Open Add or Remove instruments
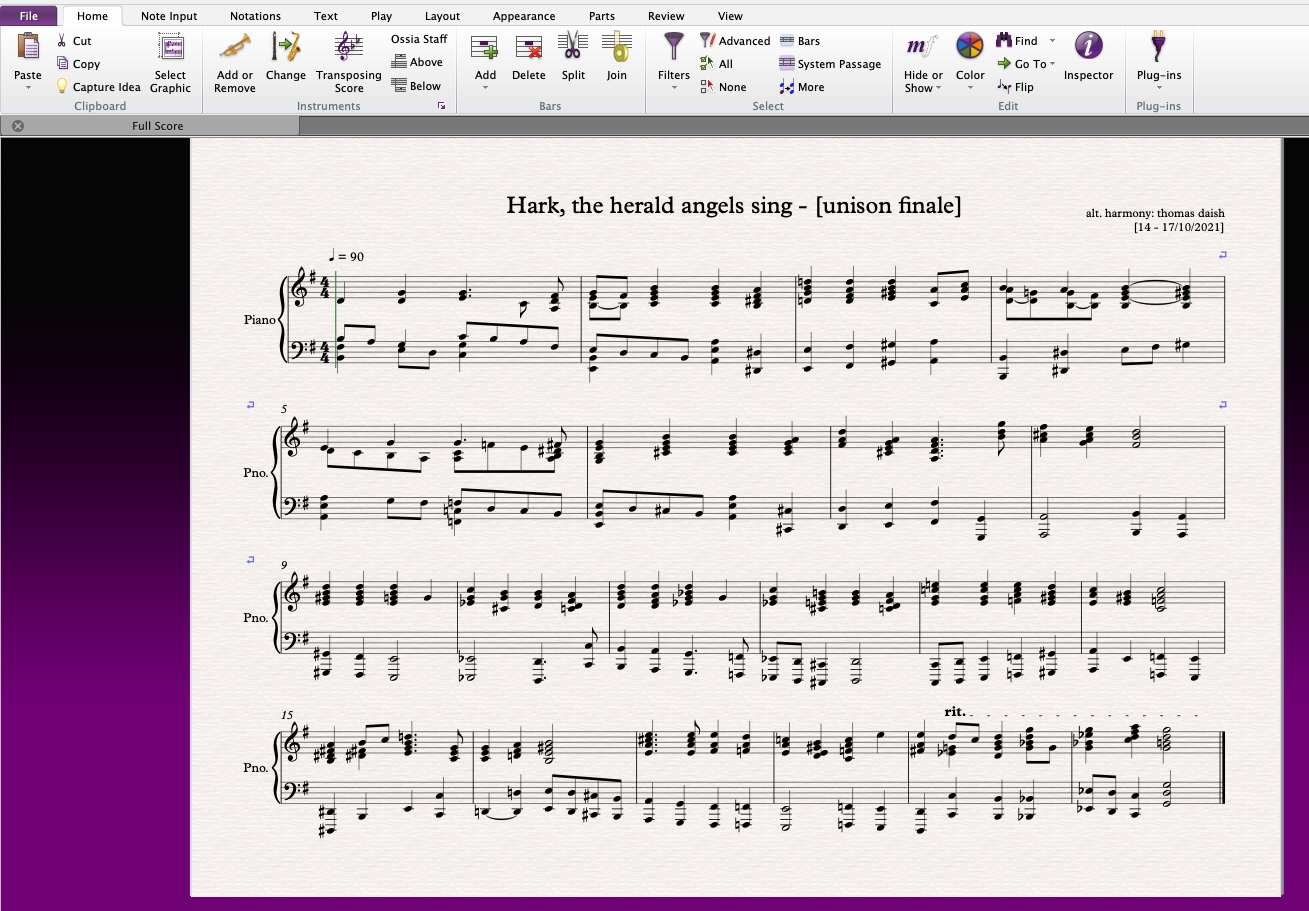 (x=235, y=48)
